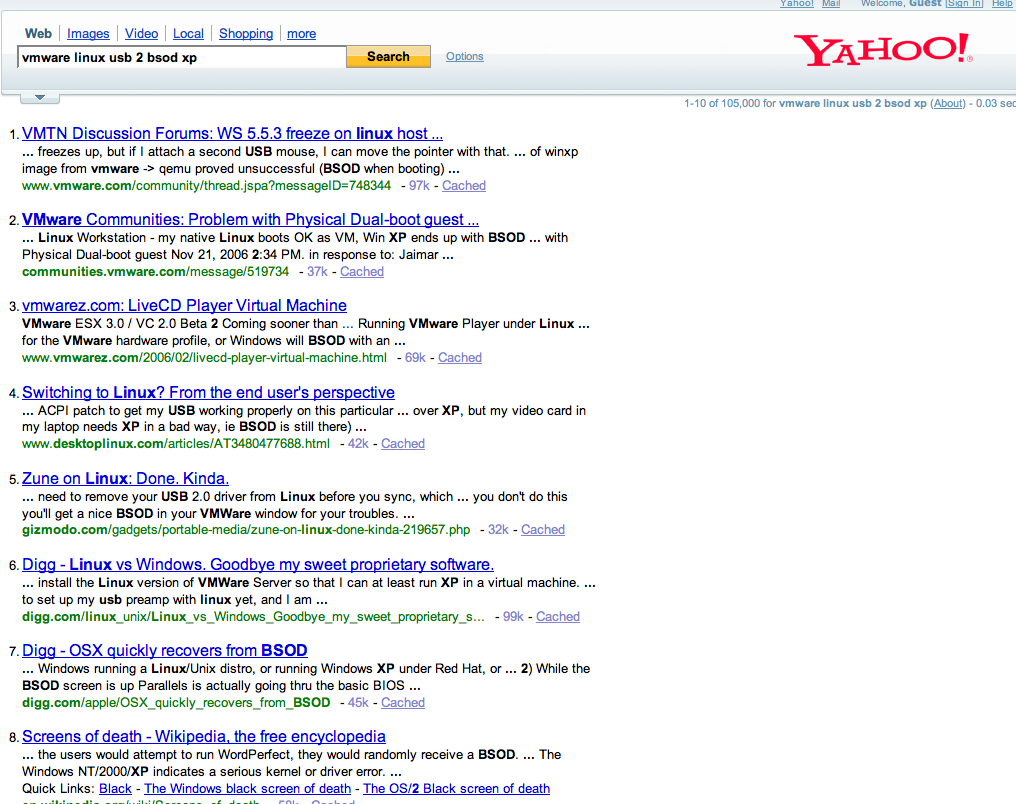This screenshot has height=804, width=1016.
Task: Open the 'more' search categories menu
Action: (301, 34)
